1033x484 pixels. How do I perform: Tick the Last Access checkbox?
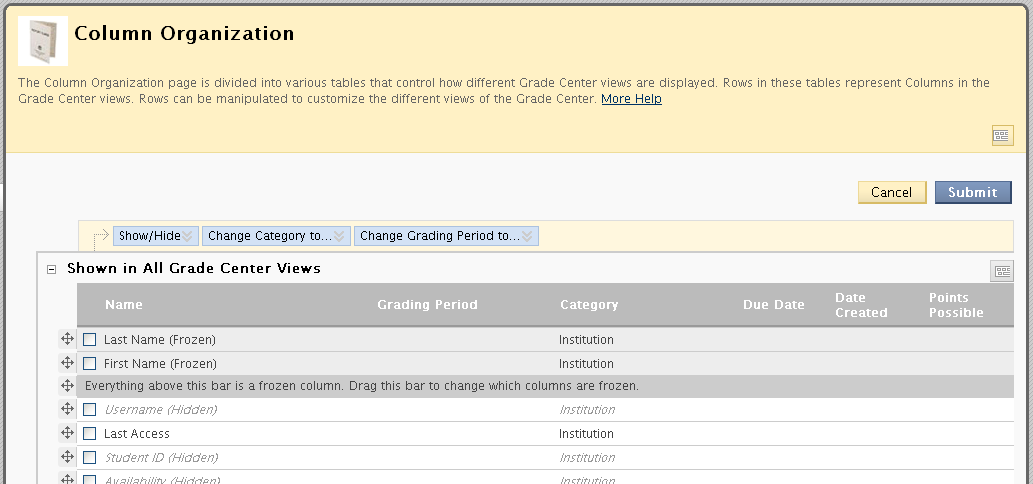[x=90, y=433]
